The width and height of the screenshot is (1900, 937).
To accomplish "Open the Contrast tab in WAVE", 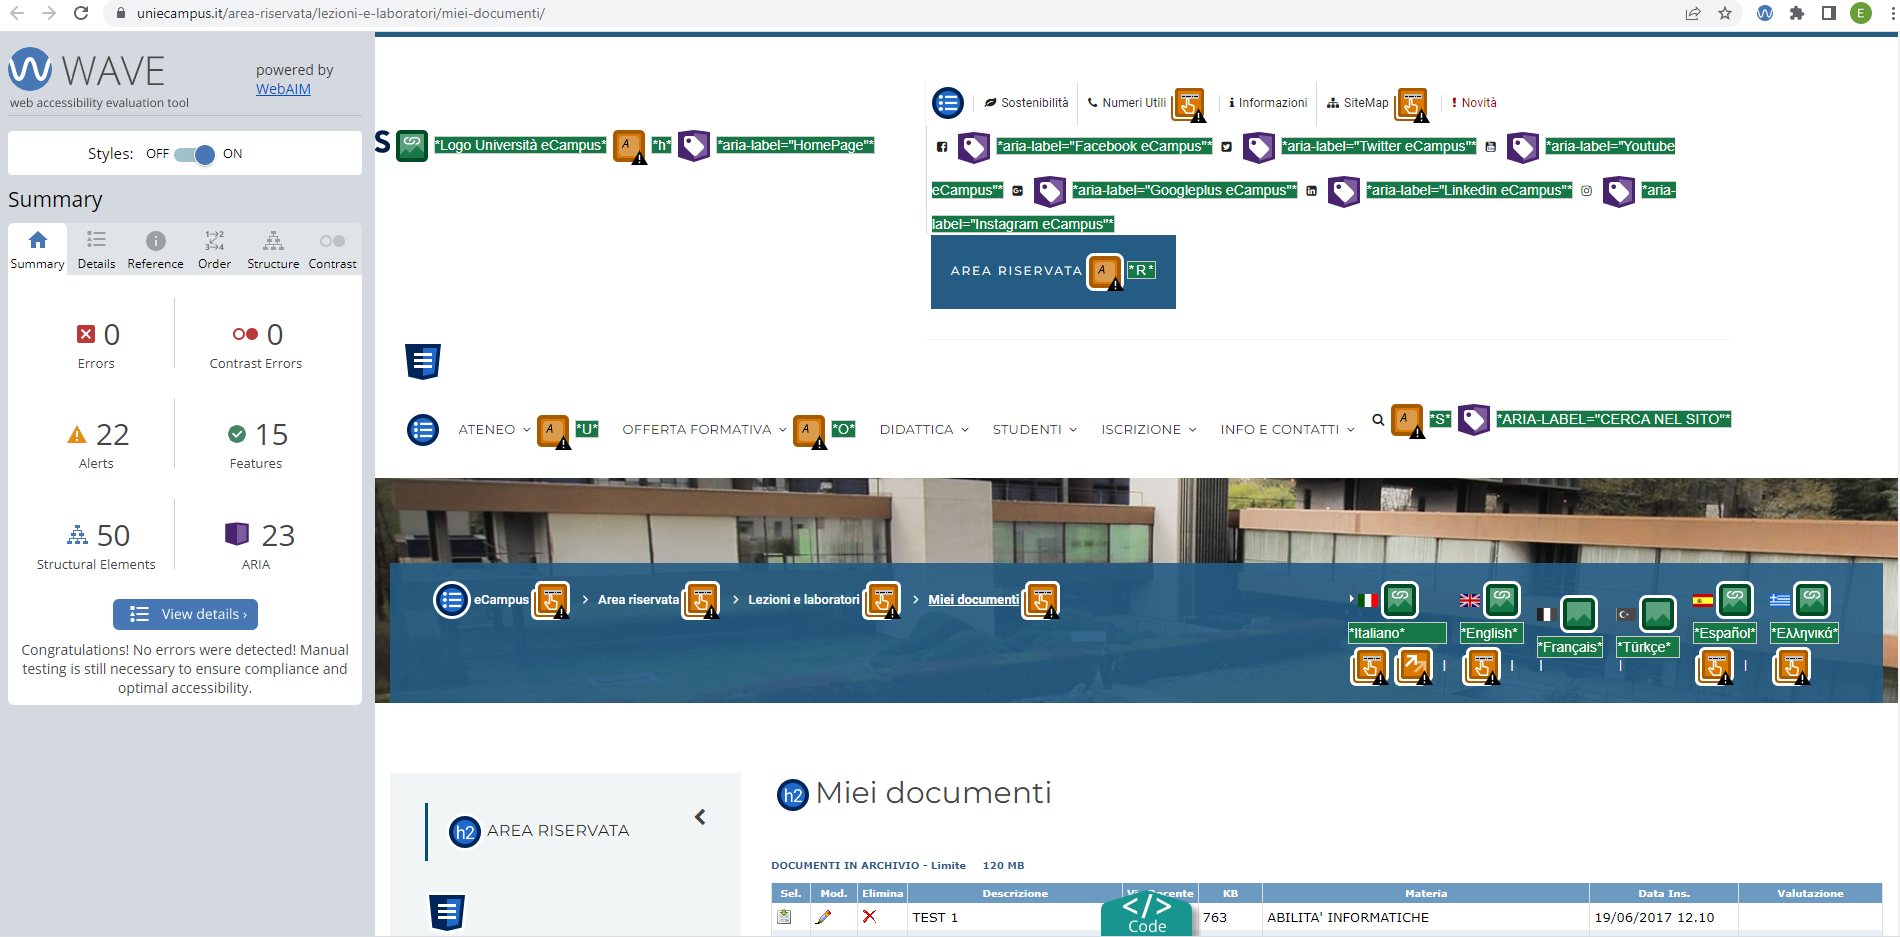I will click(332, 249).
